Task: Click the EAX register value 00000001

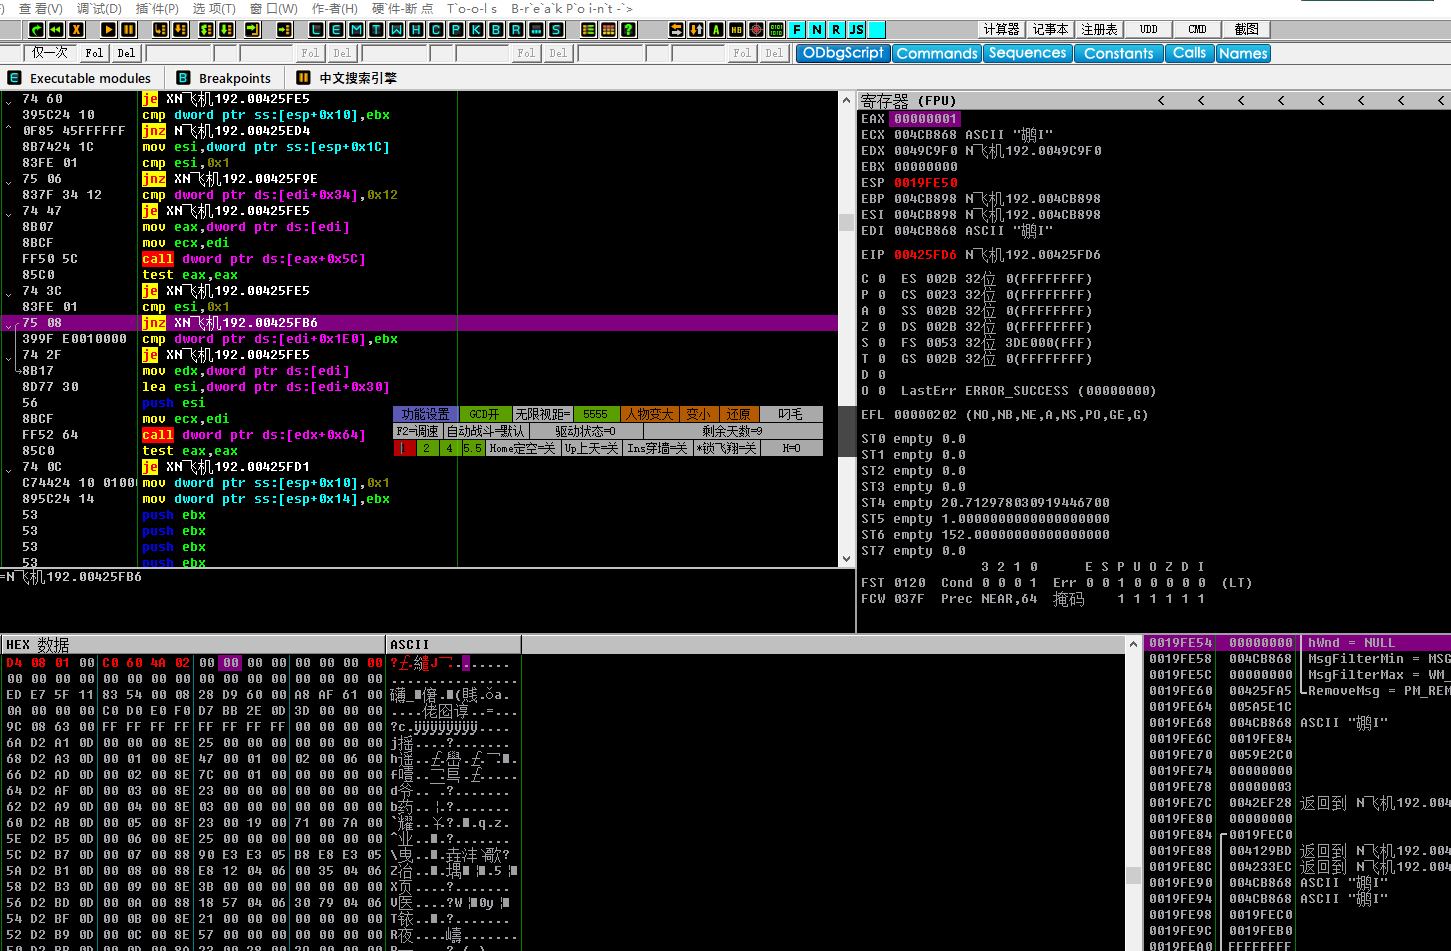Action: [925, 119]
